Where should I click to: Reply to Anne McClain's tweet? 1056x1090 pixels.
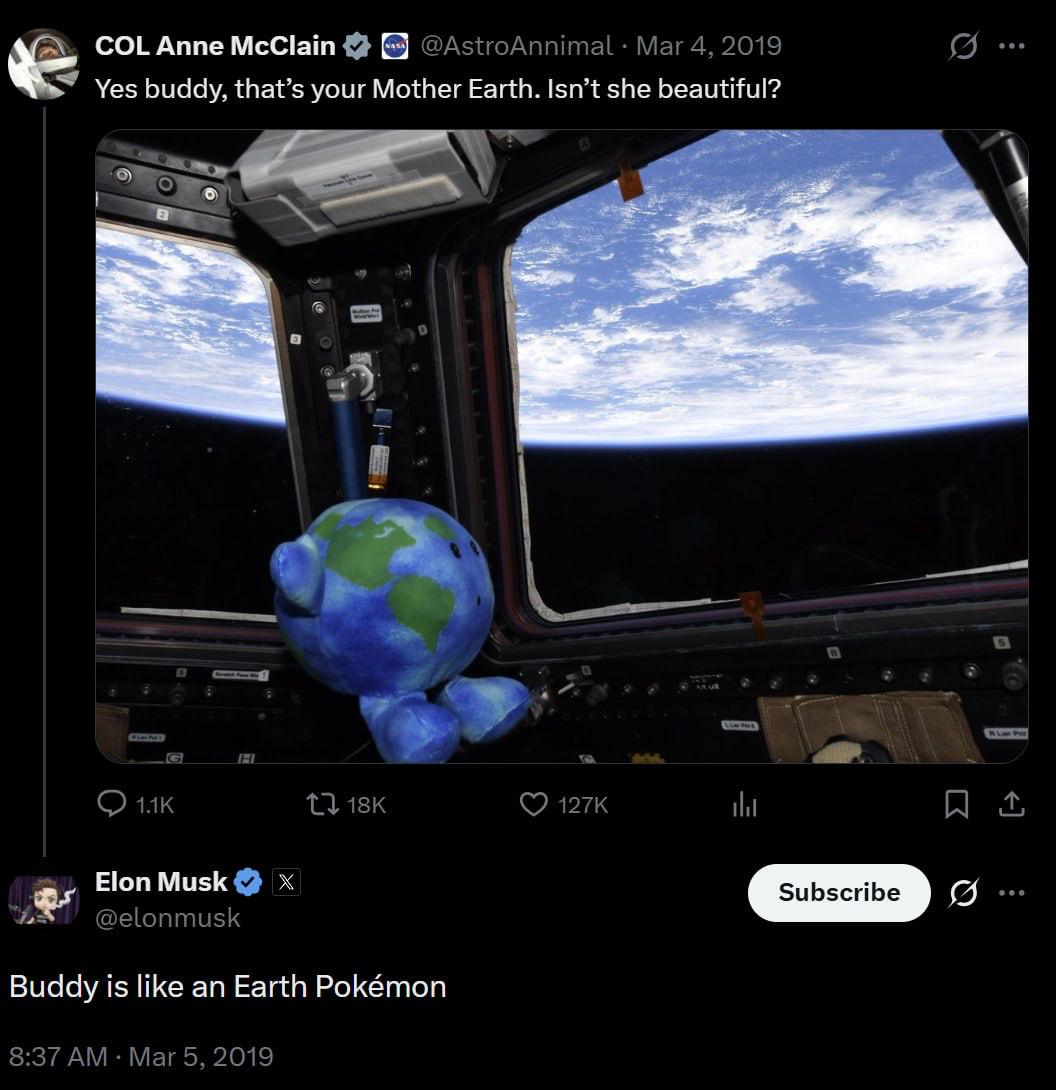(113, 804)
